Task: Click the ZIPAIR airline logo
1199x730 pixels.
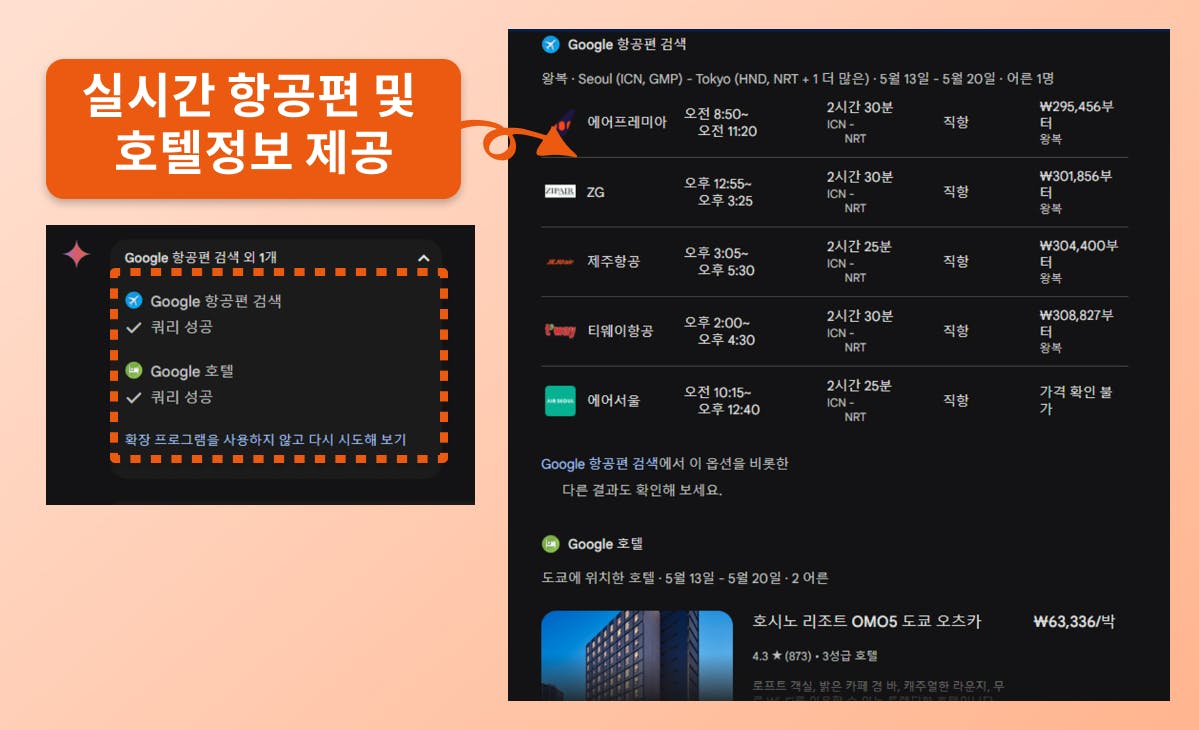Action: pyautogui.click(x=560, y=191)
